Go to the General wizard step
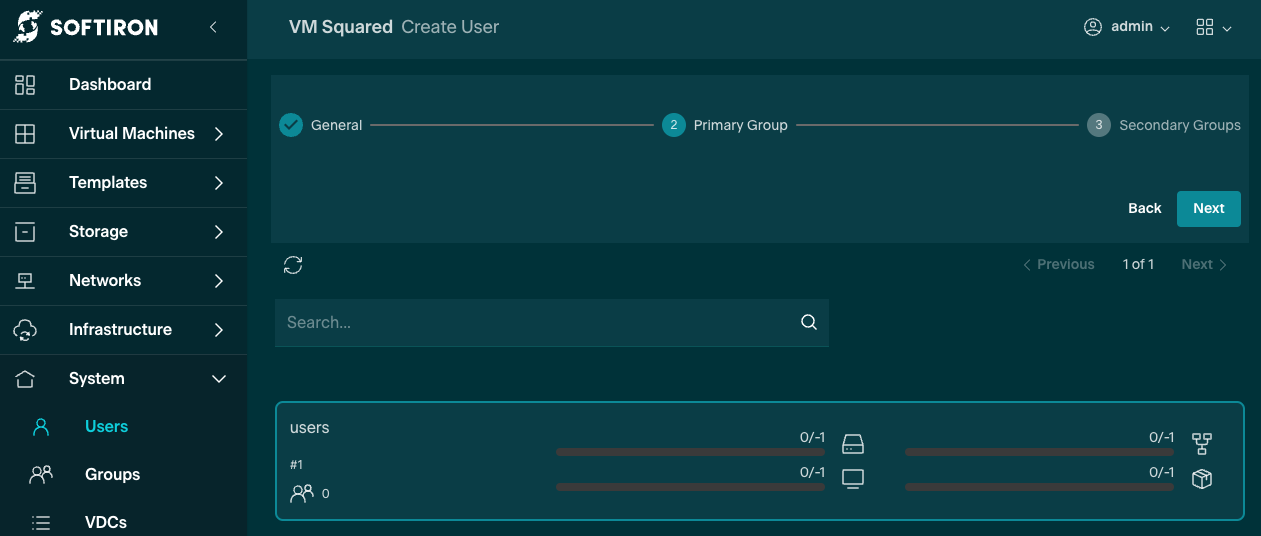The height and width of the screenshot is (536, 1261). [x=321, y=125]
